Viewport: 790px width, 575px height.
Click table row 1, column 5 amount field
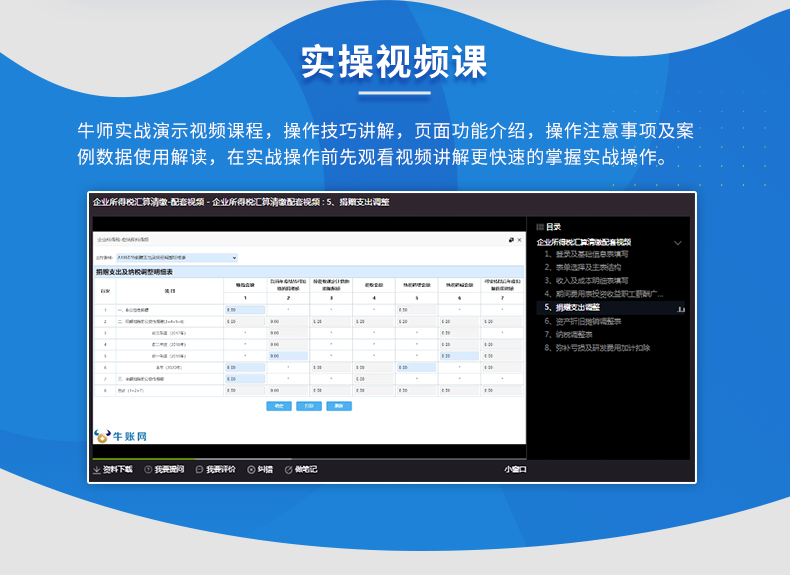coord(417,310)
